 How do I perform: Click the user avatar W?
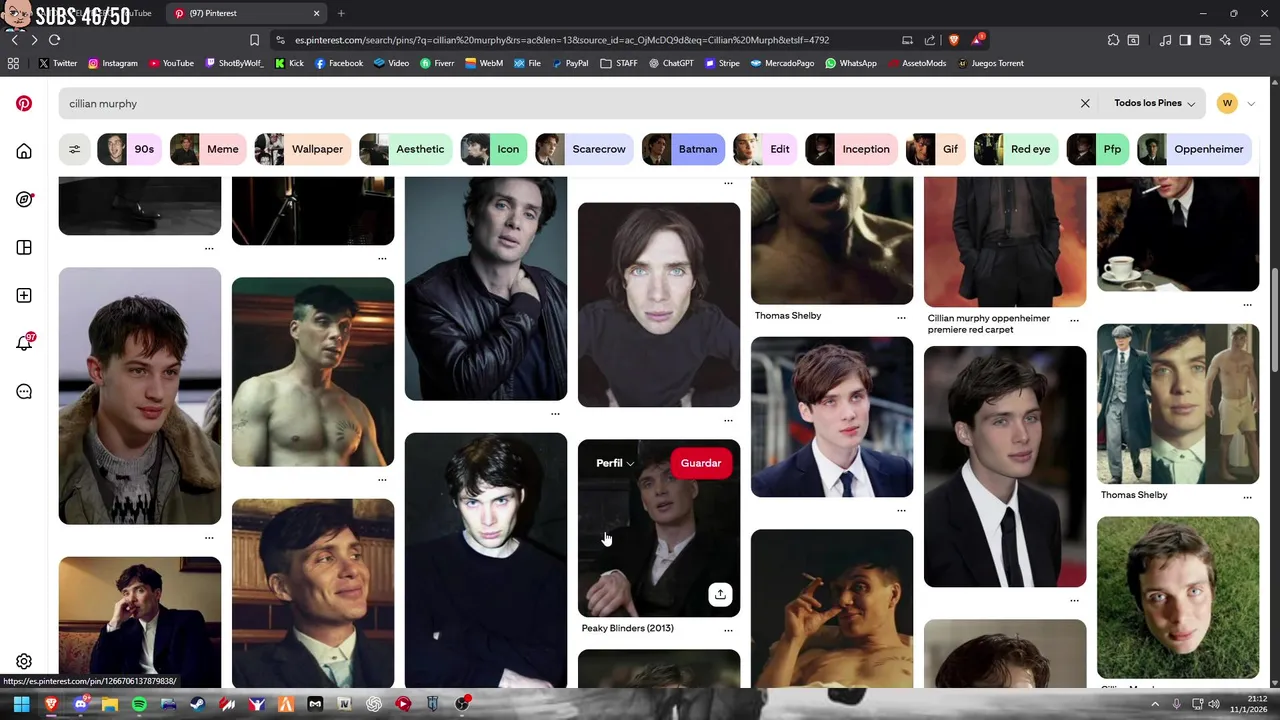(1227, 103)
